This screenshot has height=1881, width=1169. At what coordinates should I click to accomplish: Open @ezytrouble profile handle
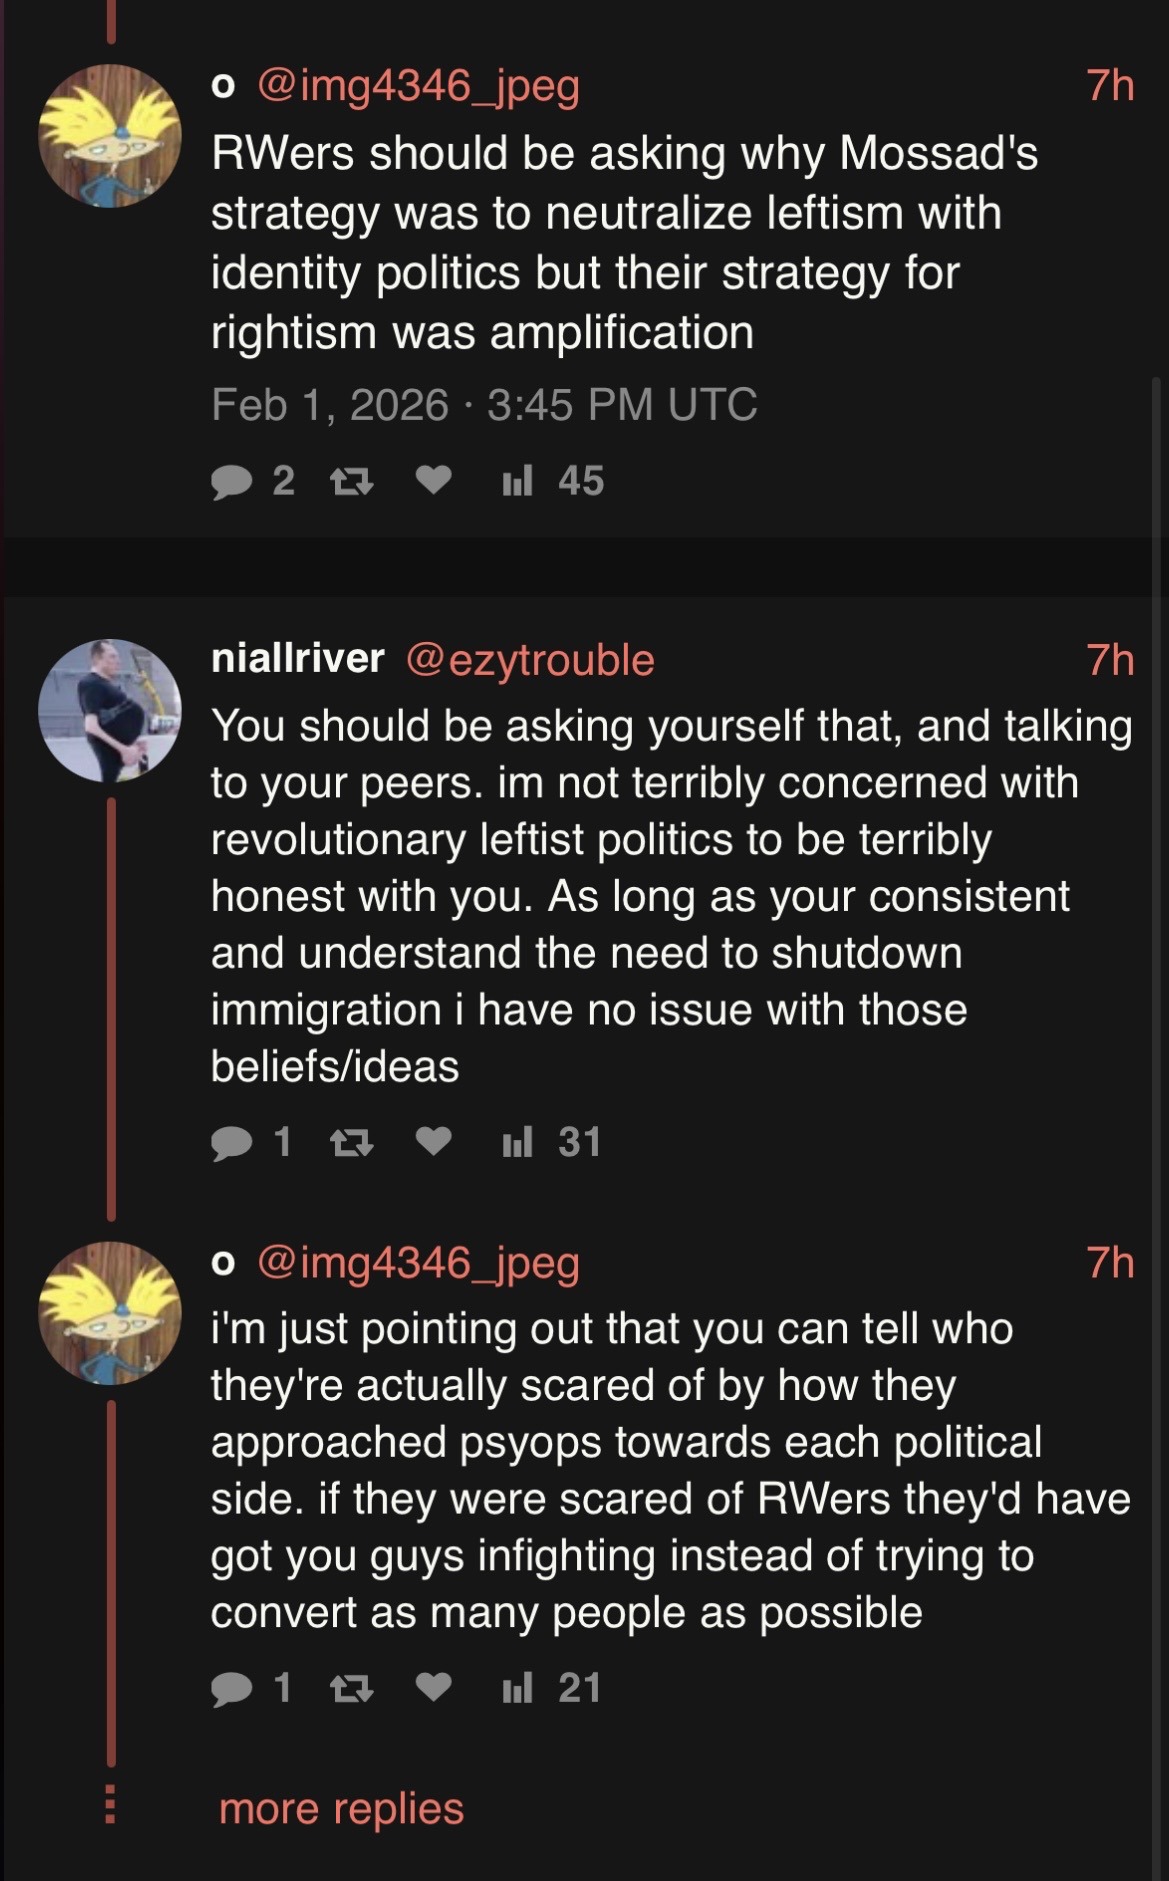[530, 660]
